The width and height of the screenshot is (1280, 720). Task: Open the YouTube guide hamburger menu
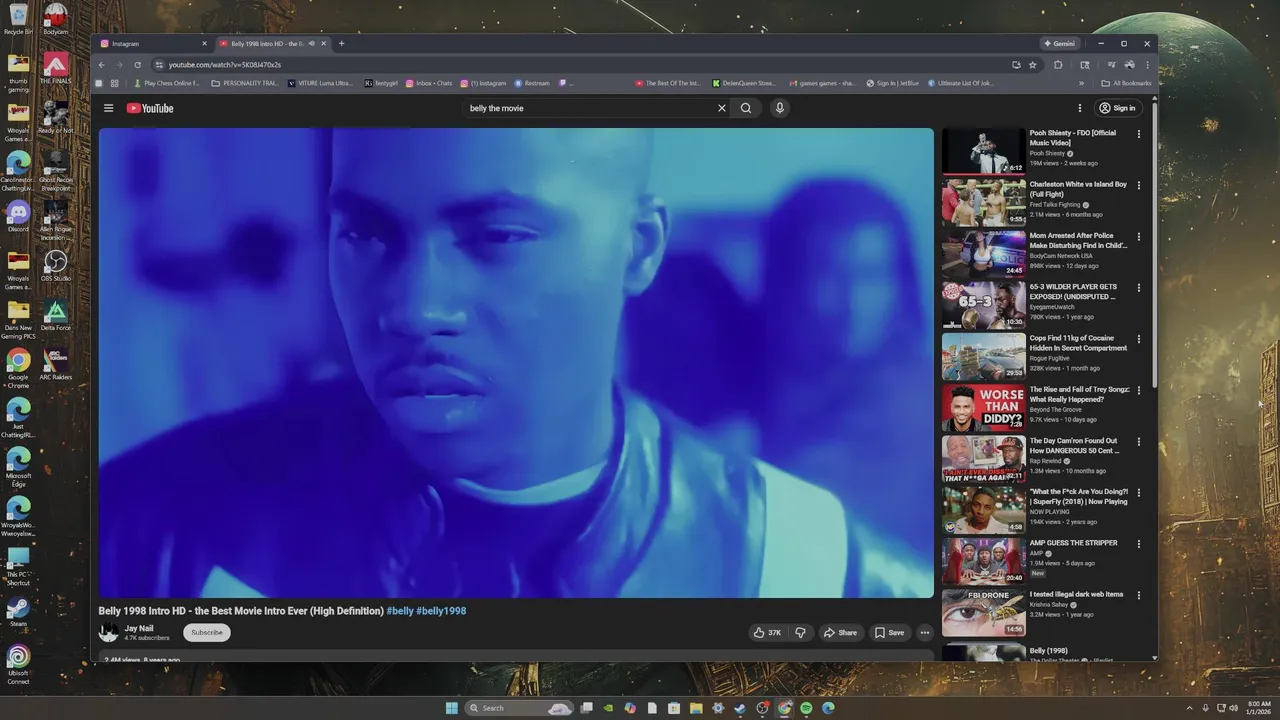click(109, 108)
